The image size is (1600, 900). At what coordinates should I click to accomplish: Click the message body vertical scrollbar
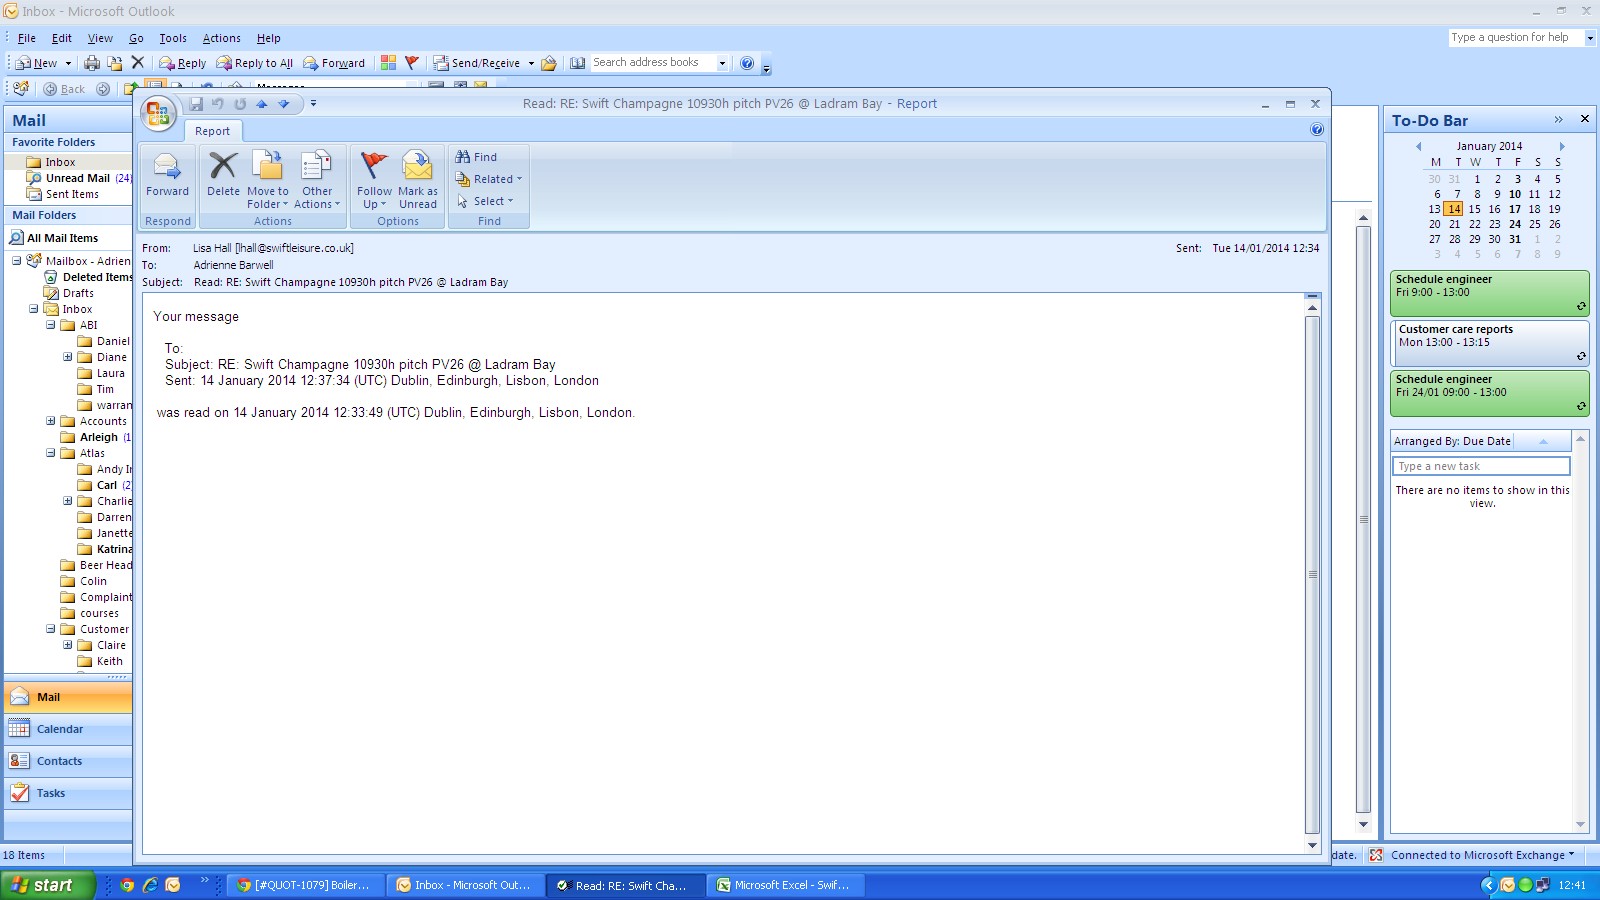pyautogui.click(x=1312, y=574)
